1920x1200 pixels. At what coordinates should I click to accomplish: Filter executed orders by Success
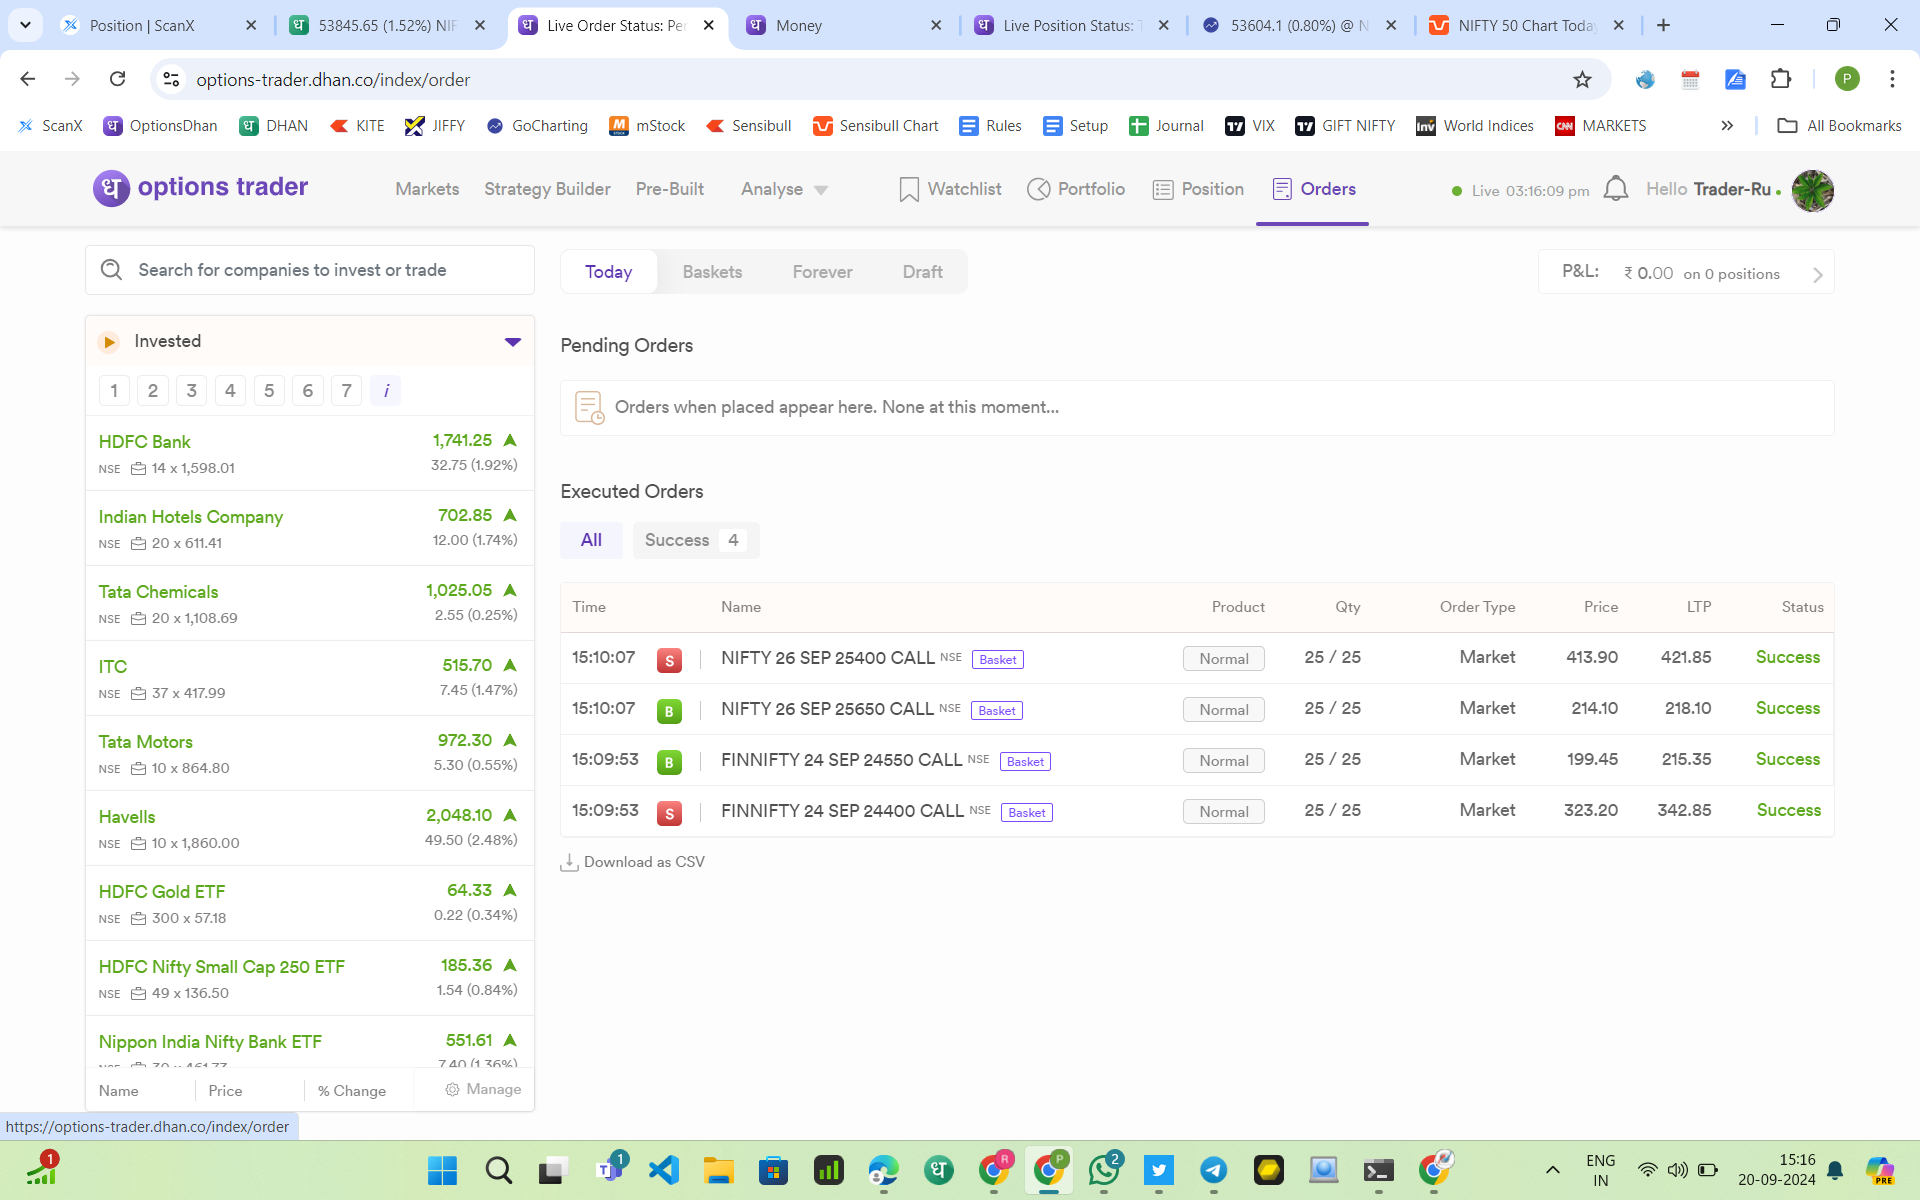696,540
